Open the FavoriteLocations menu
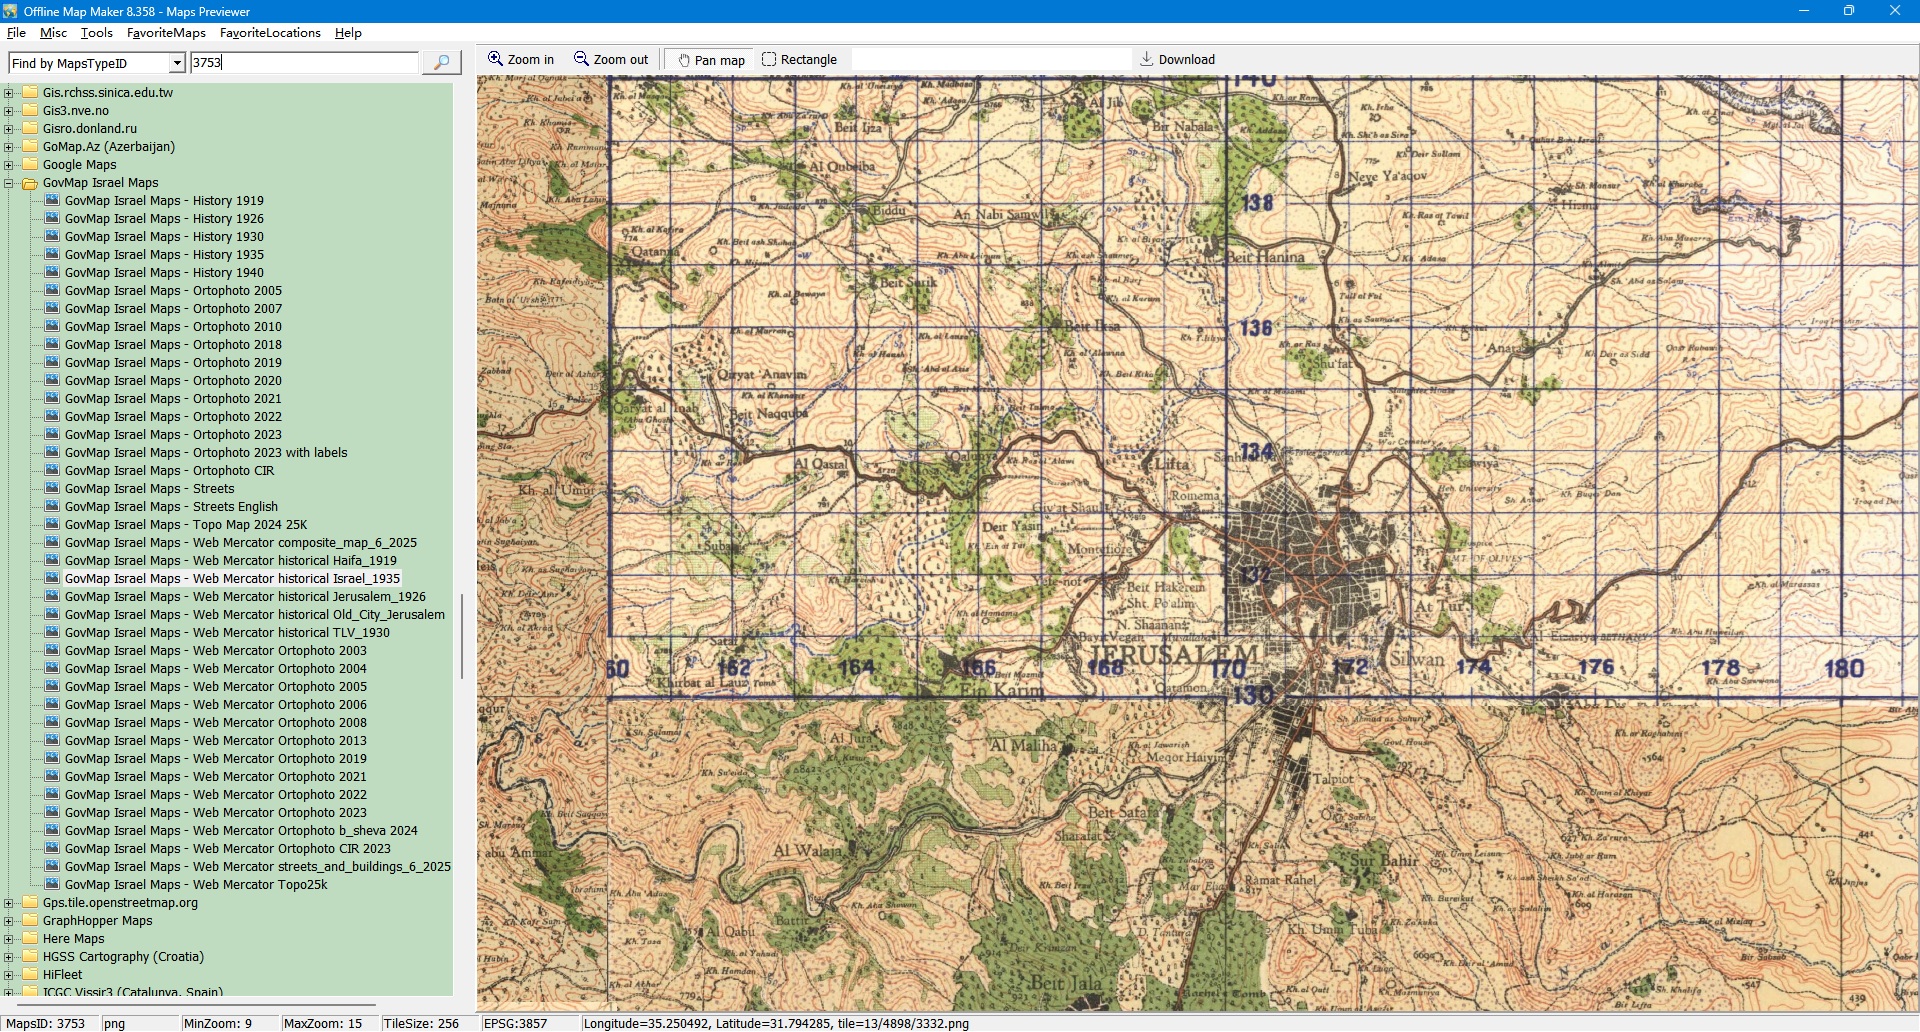 (x=270, y=33)
